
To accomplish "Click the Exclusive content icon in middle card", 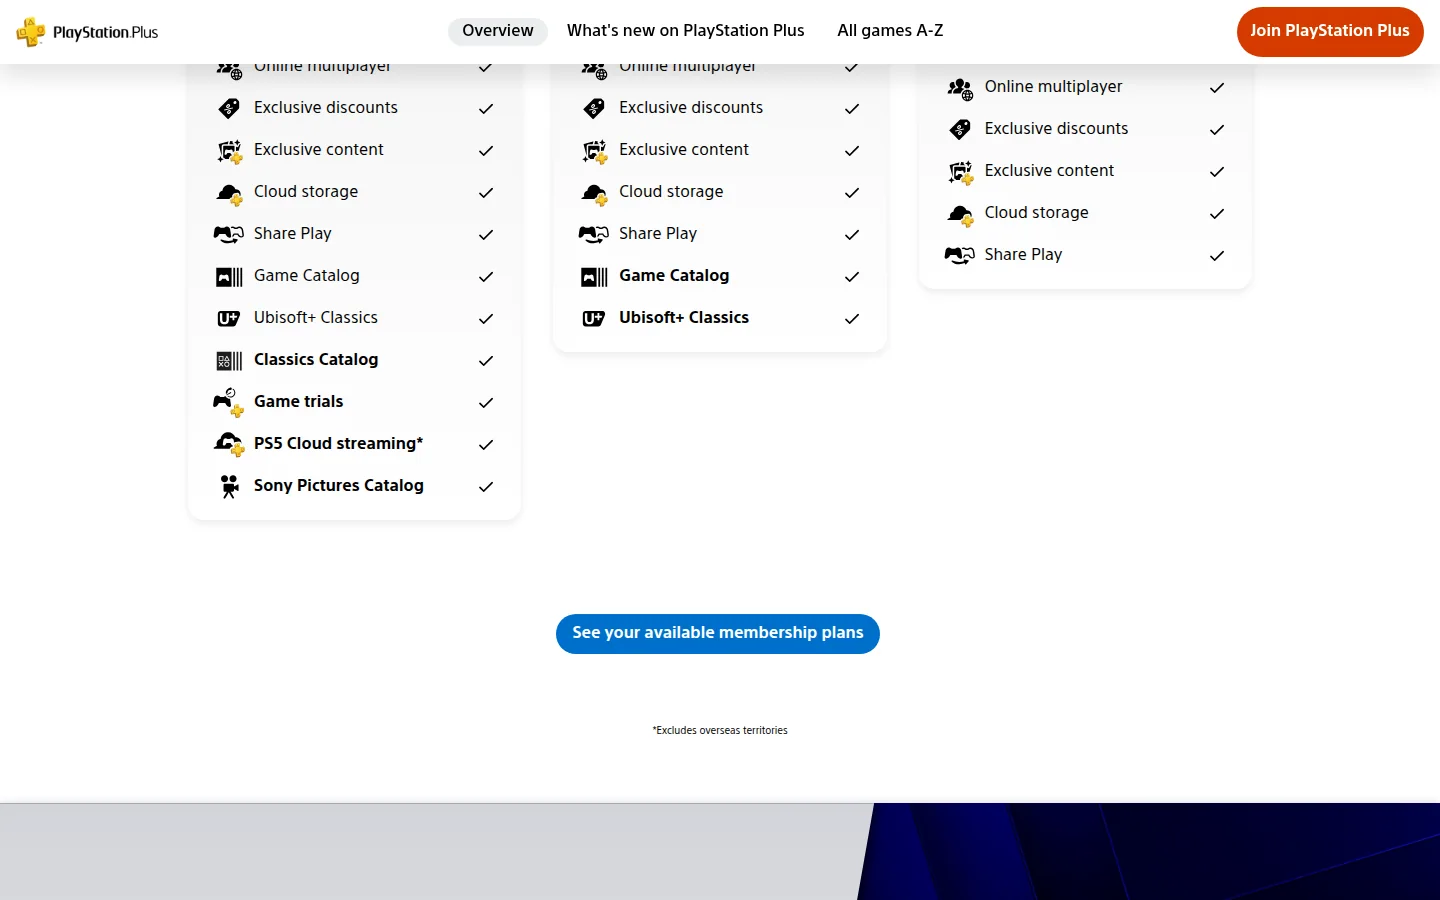I will (x=594, y=151).
